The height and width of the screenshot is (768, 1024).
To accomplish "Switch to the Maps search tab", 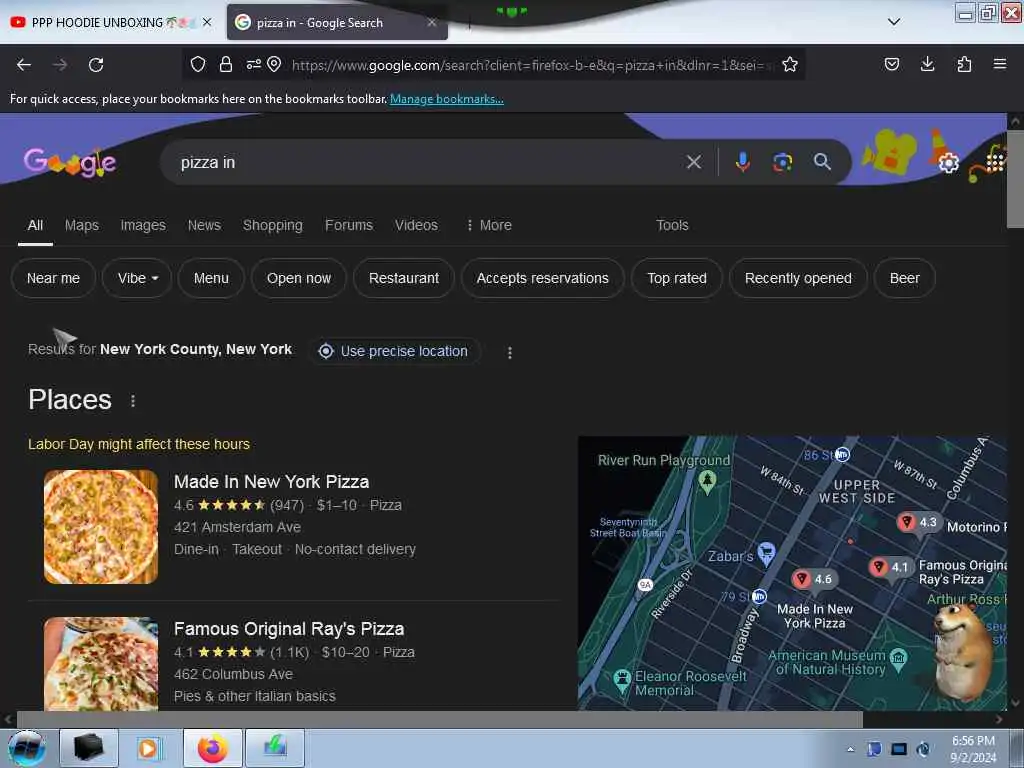I will pyautogui.click(x=82, y=225).
